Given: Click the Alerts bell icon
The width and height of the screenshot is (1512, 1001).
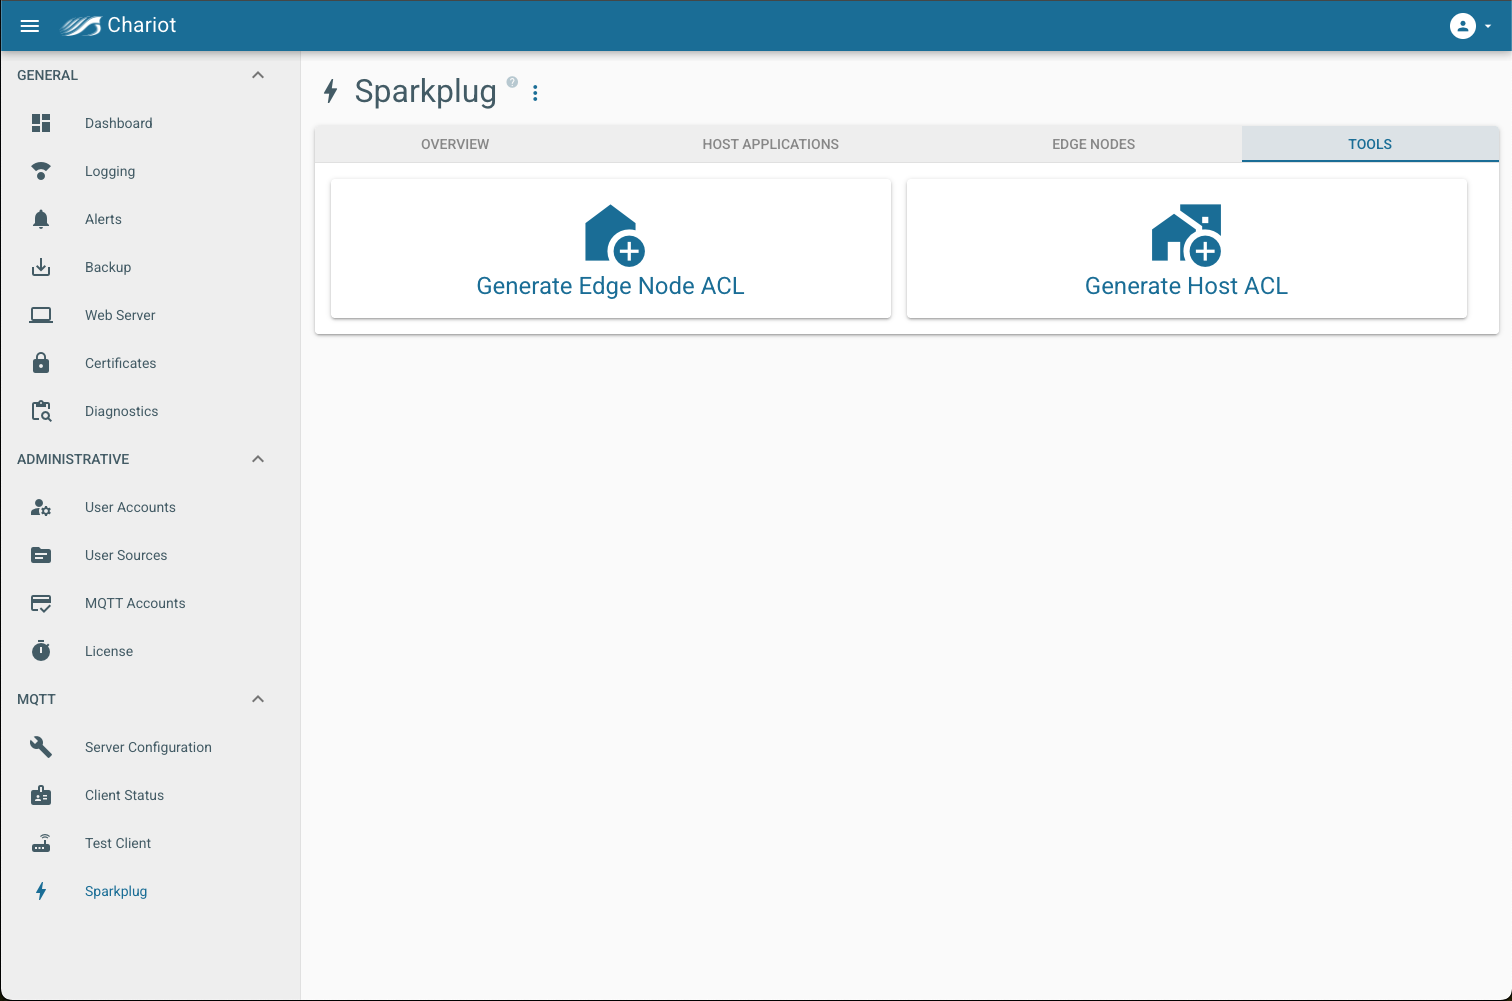Looking at the screenshot, I should [x=41, y=219].
